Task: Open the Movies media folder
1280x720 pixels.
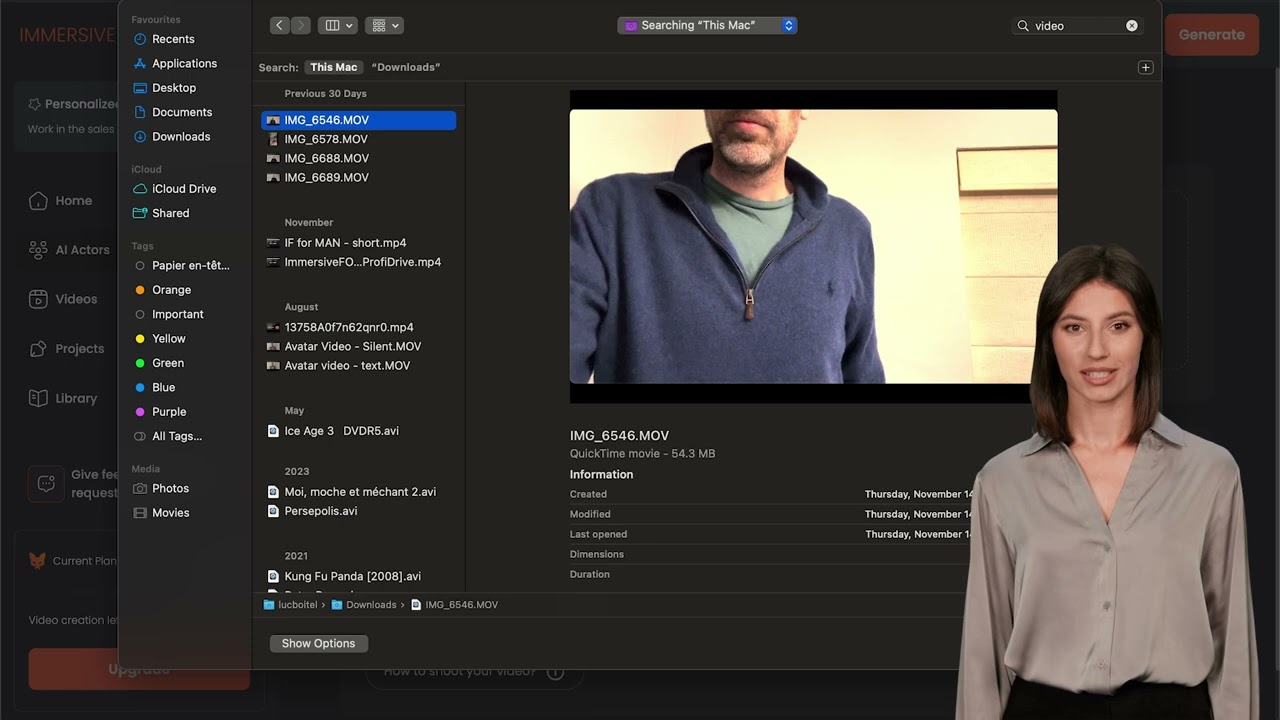Action: point(161,512)
